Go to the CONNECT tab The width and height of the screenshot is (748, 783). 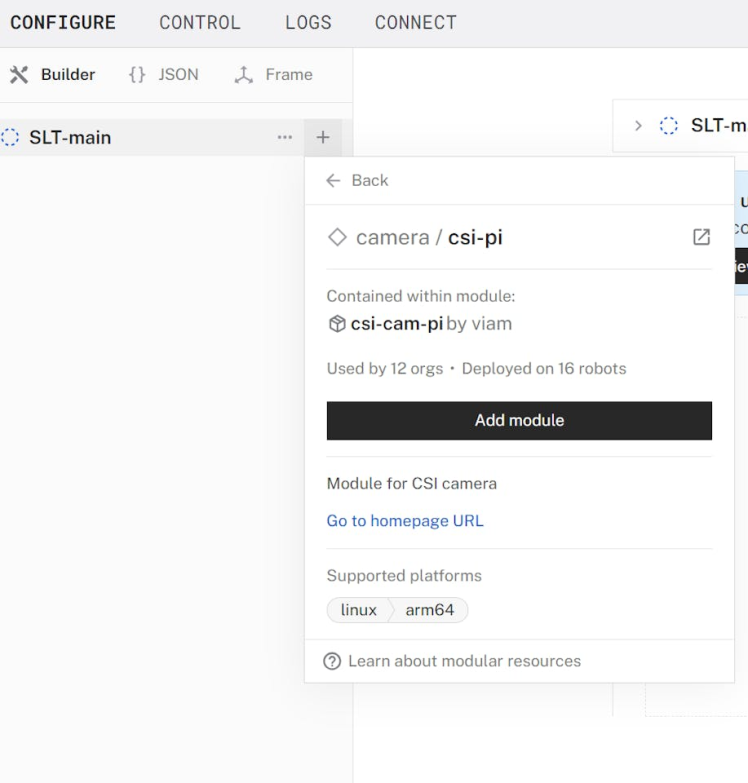point(415,22)
